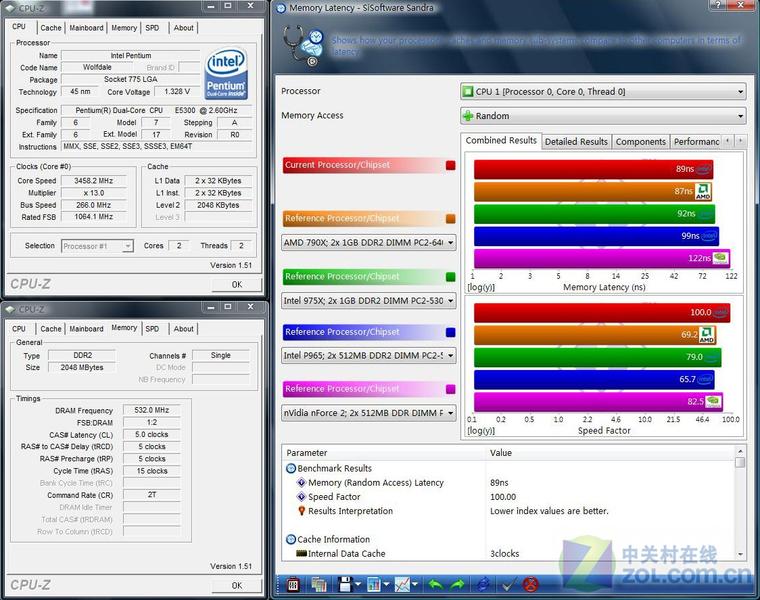Viewport: 760px width, 600px height.
Task: Click the Speed Factor diamond icon
Action: [x=301, y=496]
